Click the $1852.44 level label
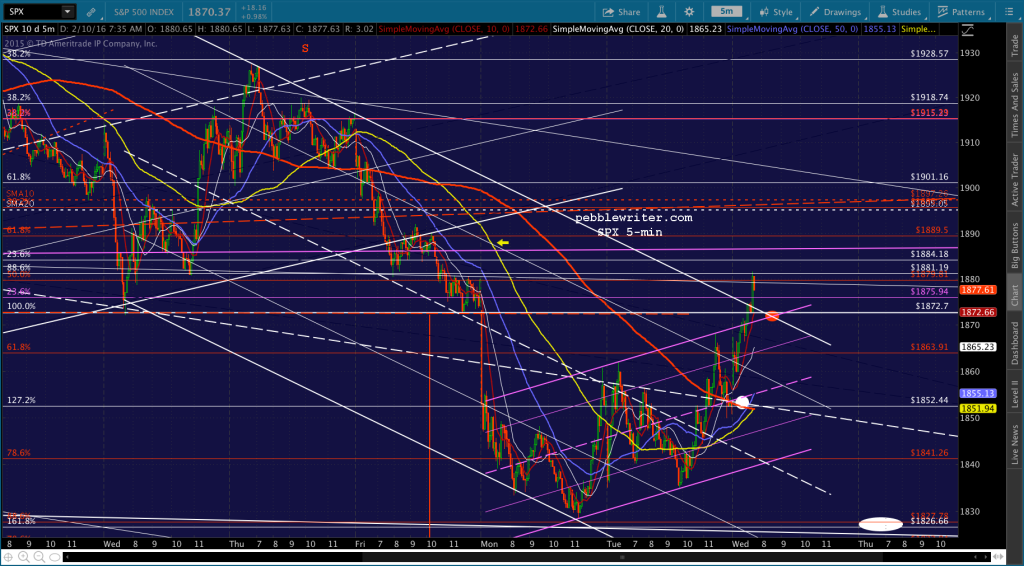This screenshot has width=1024, height=566. coord(930,400)
